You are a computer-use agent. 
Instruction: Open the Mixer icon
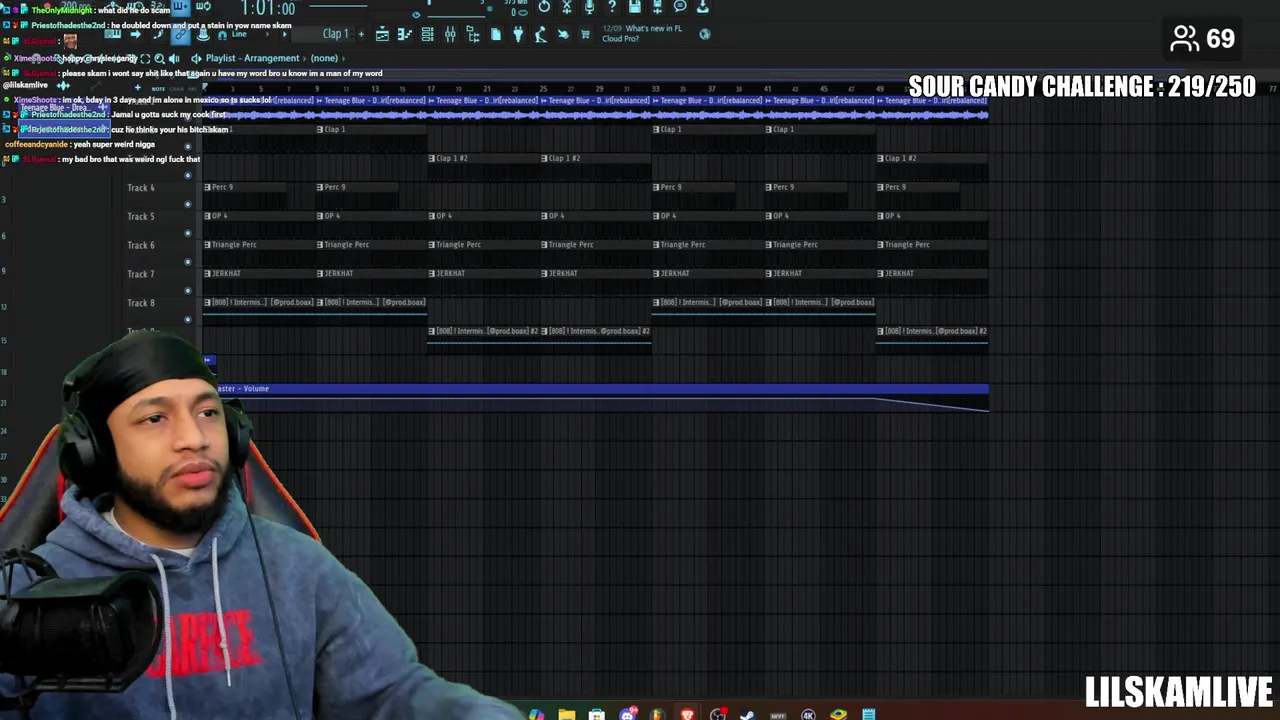tap(450, 34)
